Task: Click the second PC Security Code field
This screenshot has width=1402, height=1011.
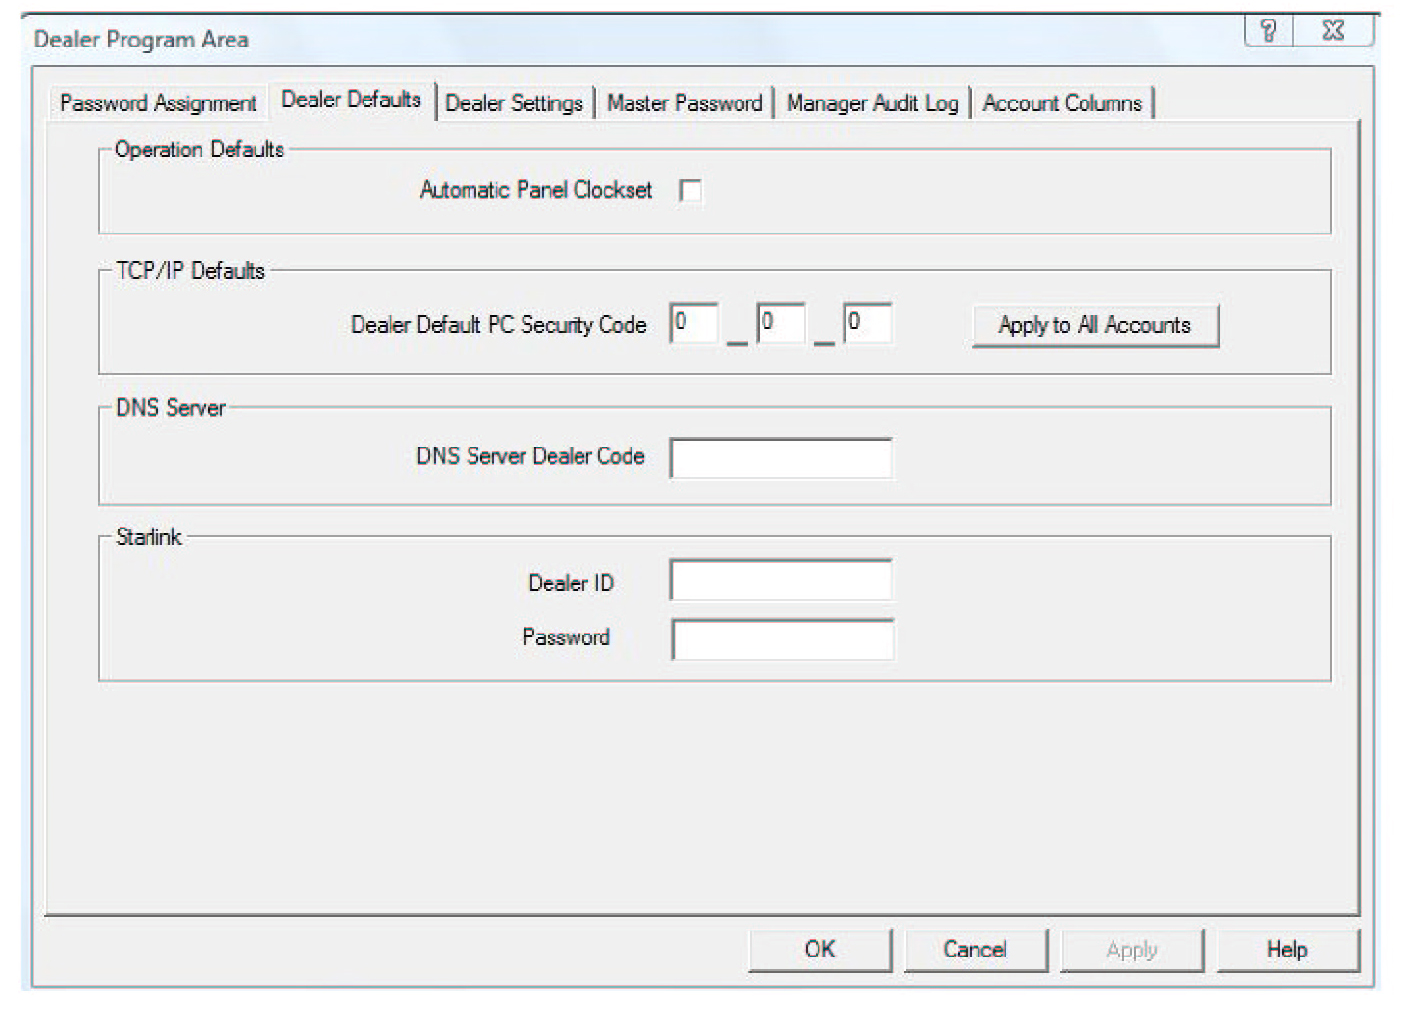Action: [781, 323]
